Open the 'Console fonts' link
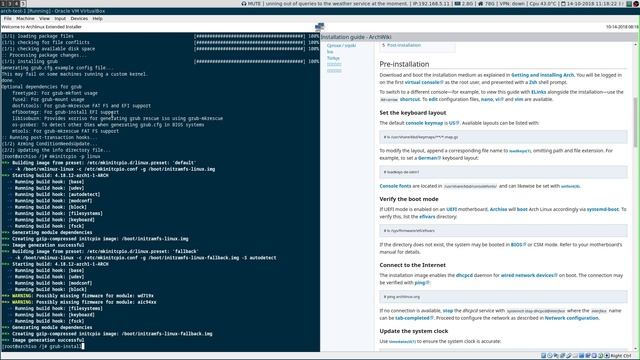640x360 pixels. click(x=395, y=186)
